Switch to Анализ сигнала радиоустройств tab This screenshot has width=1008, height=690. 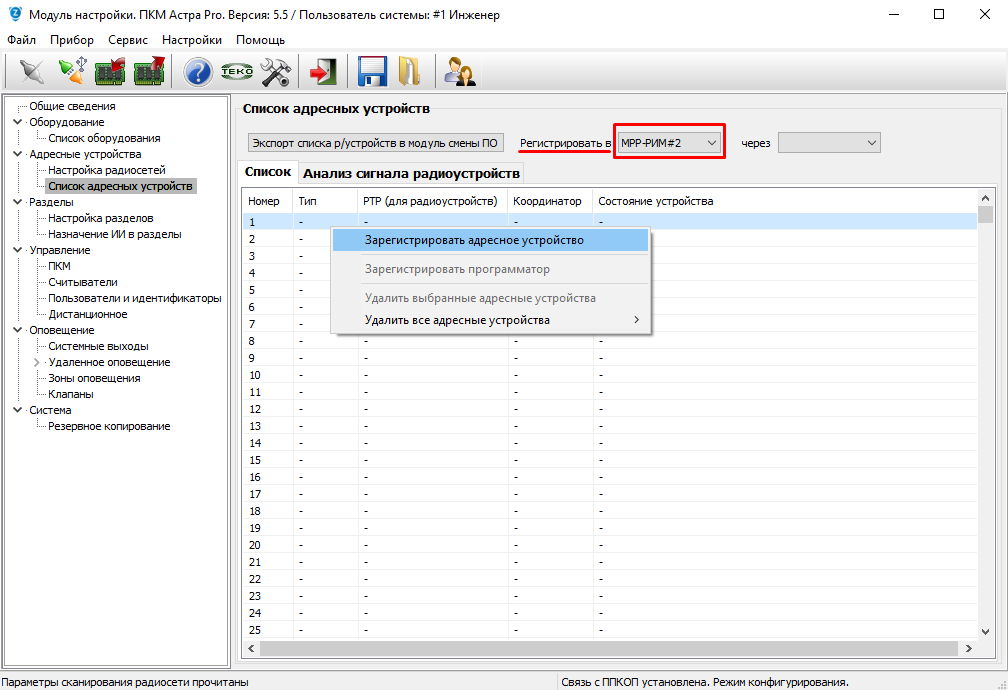click(411, 174)
